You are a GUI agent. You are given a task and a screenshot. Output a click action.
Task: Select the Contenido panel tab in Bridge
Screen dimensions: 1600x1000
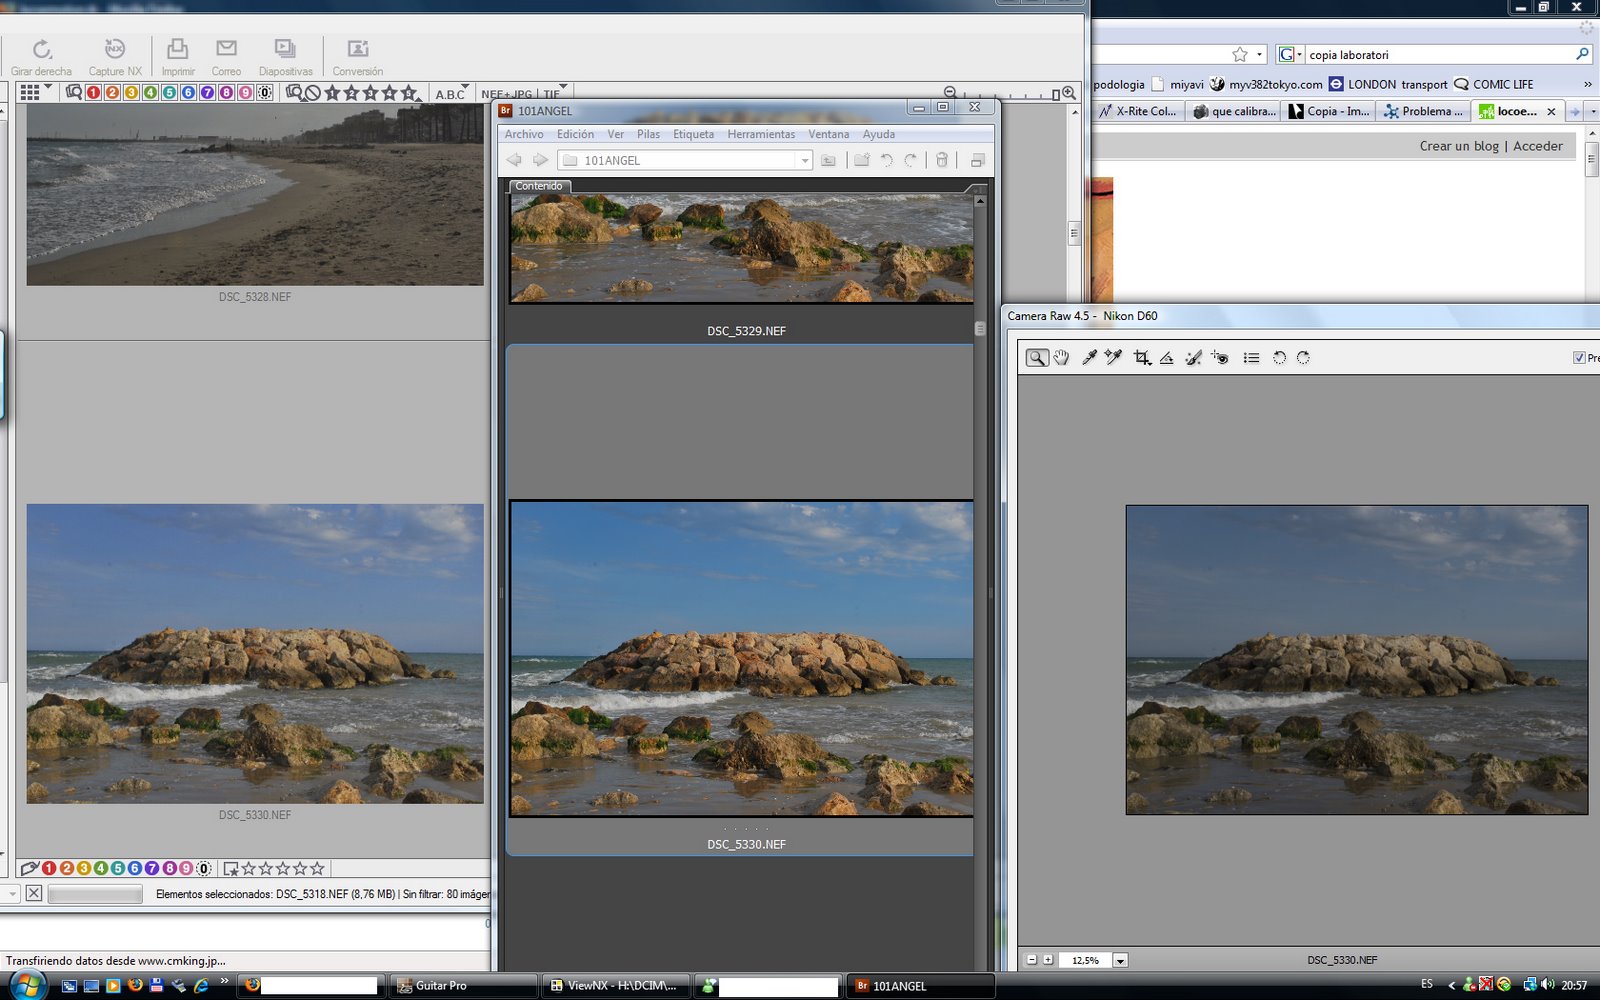[539, 186]
